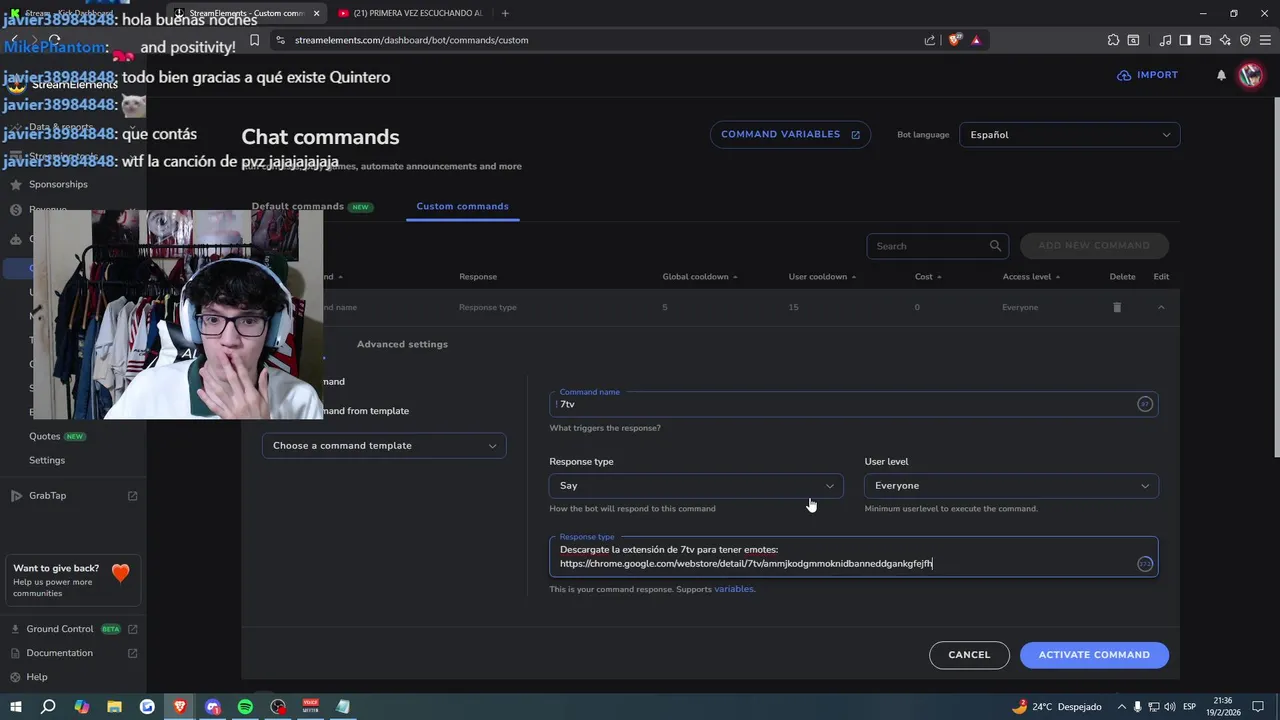
Task: Sort by Cost column header
Action: point(927,277)
